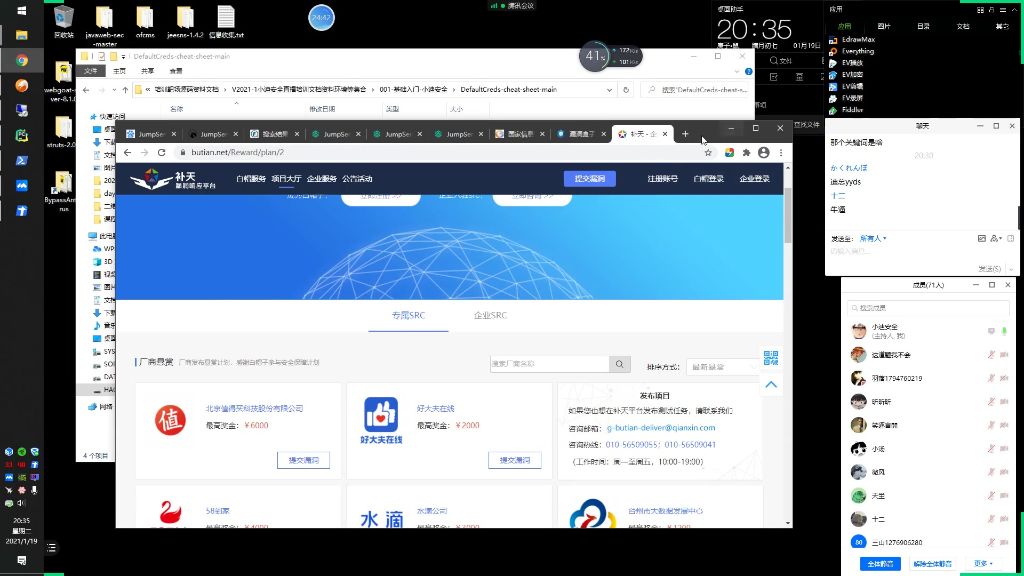Click 注册账号 in the header
The height and width of the screenshot is (576, 1024).
(x=662, y=179)
